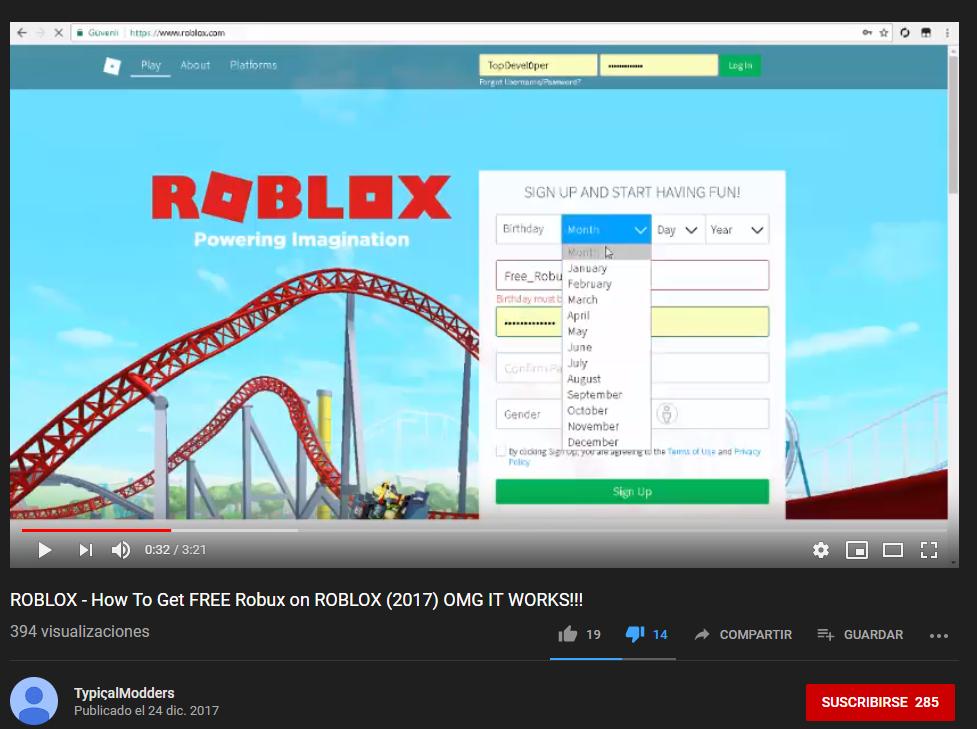The image size is (977, 729).
Task: Open the Month dropdown
Action: pos(606,229)
